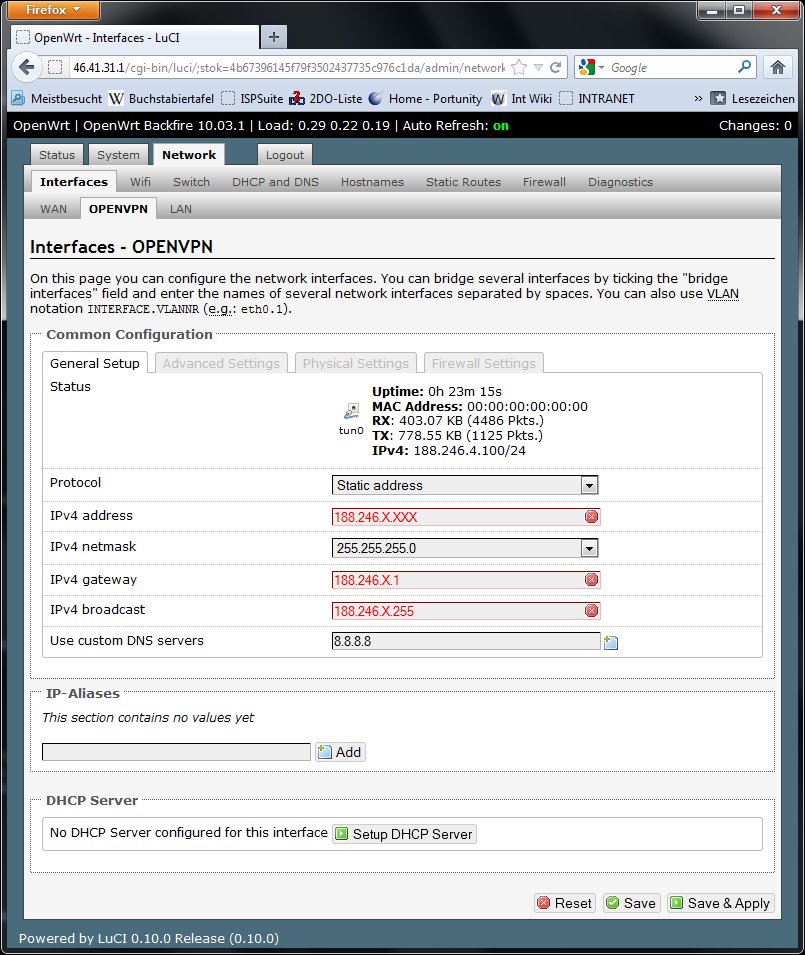Click the bookmark star in the address bar
Screen dimensions: 805x955
pos(519,67)
